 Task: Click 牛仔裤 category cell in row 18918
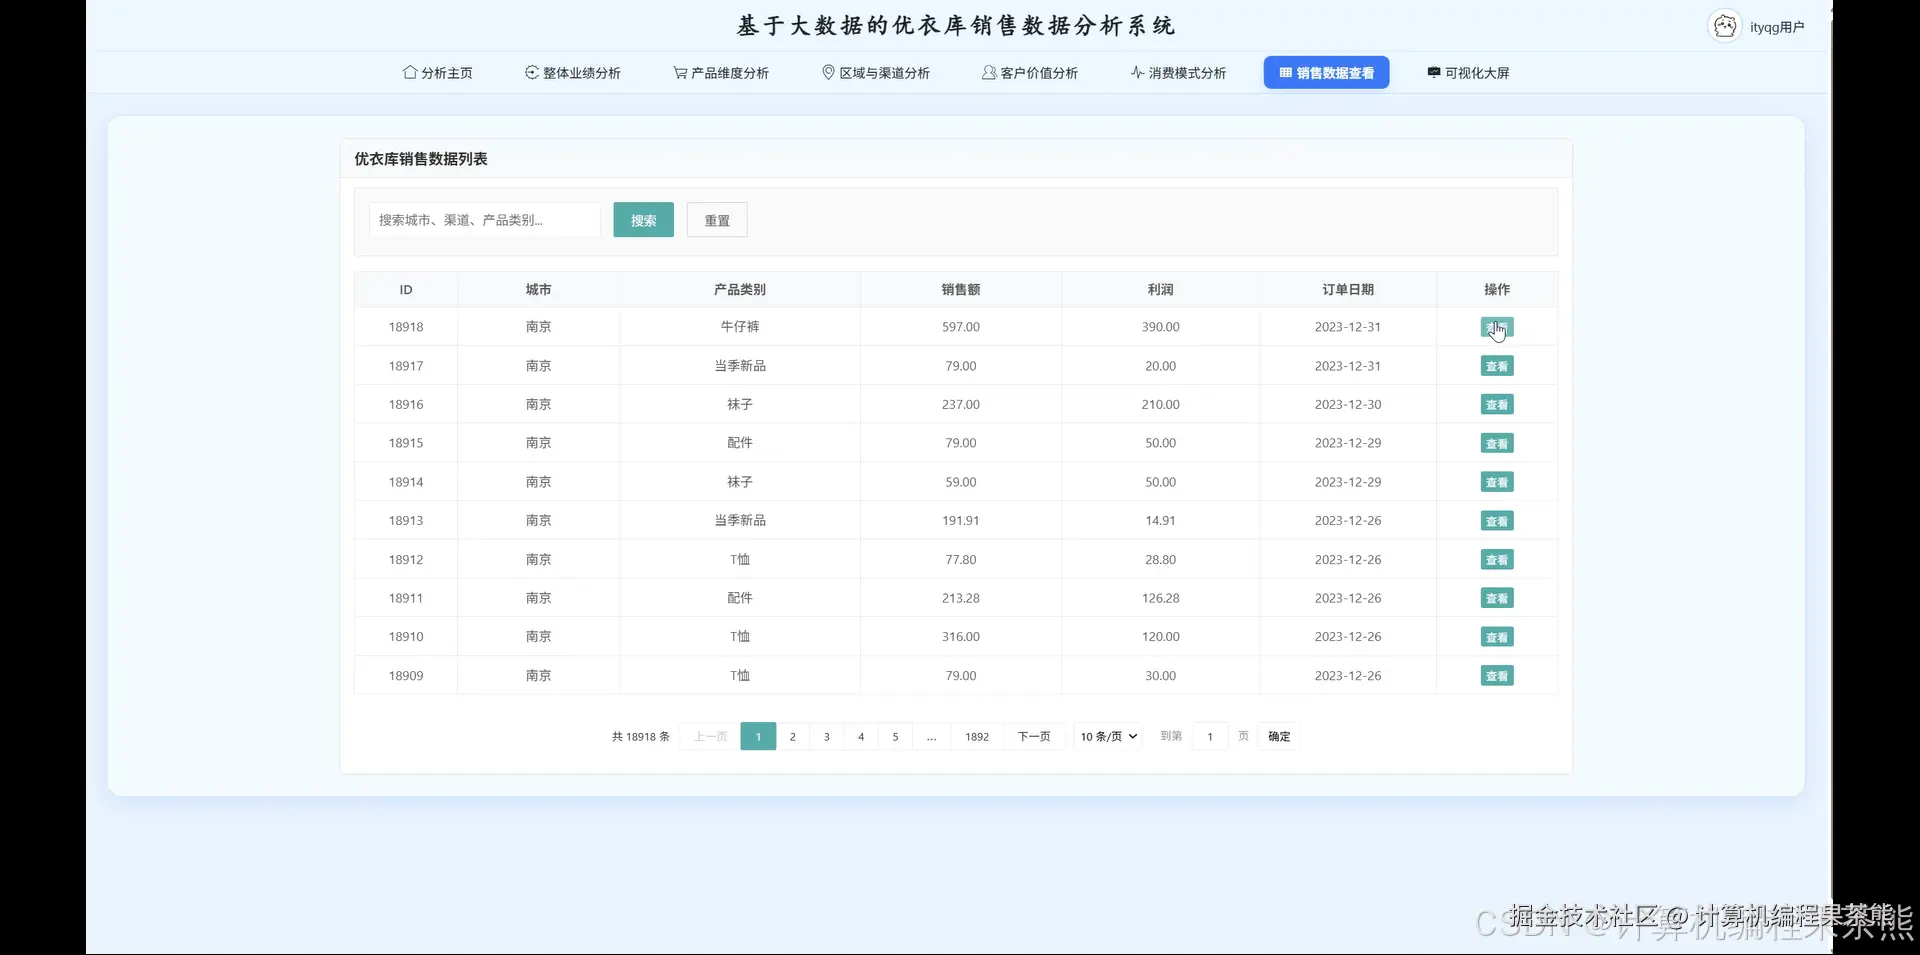740,327
